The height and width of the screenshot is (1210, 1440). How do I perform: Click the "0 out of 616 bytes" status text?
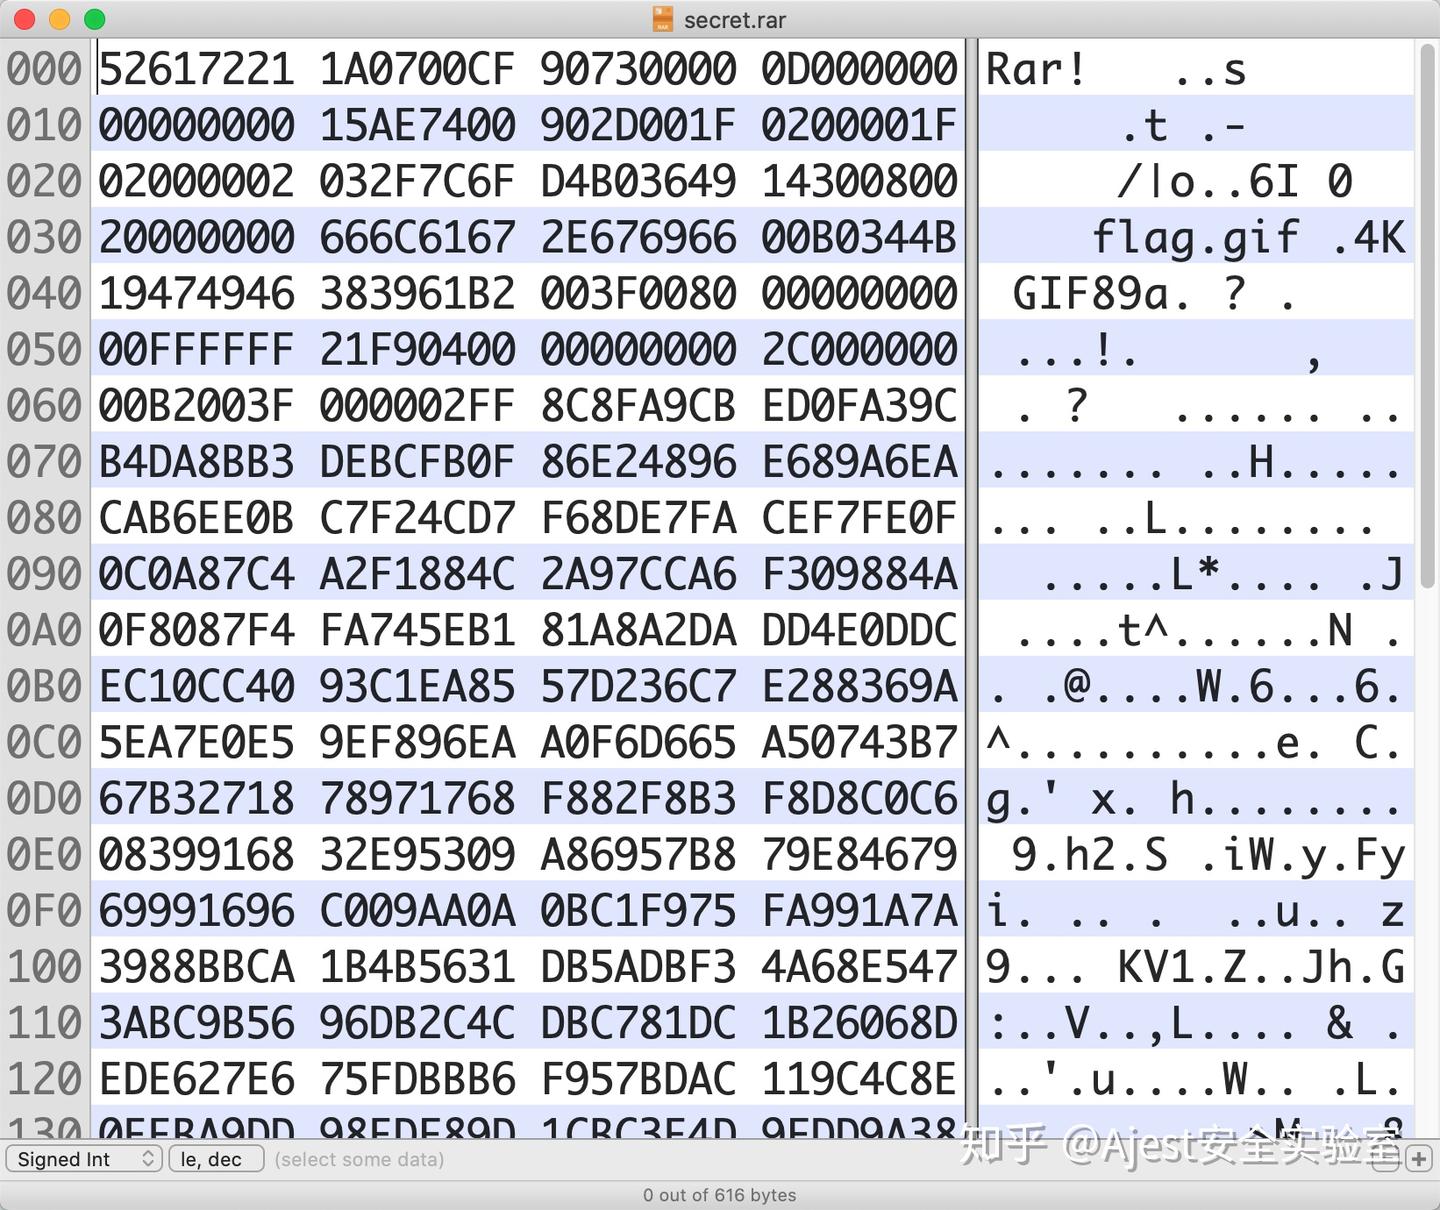coord(720,1195)
